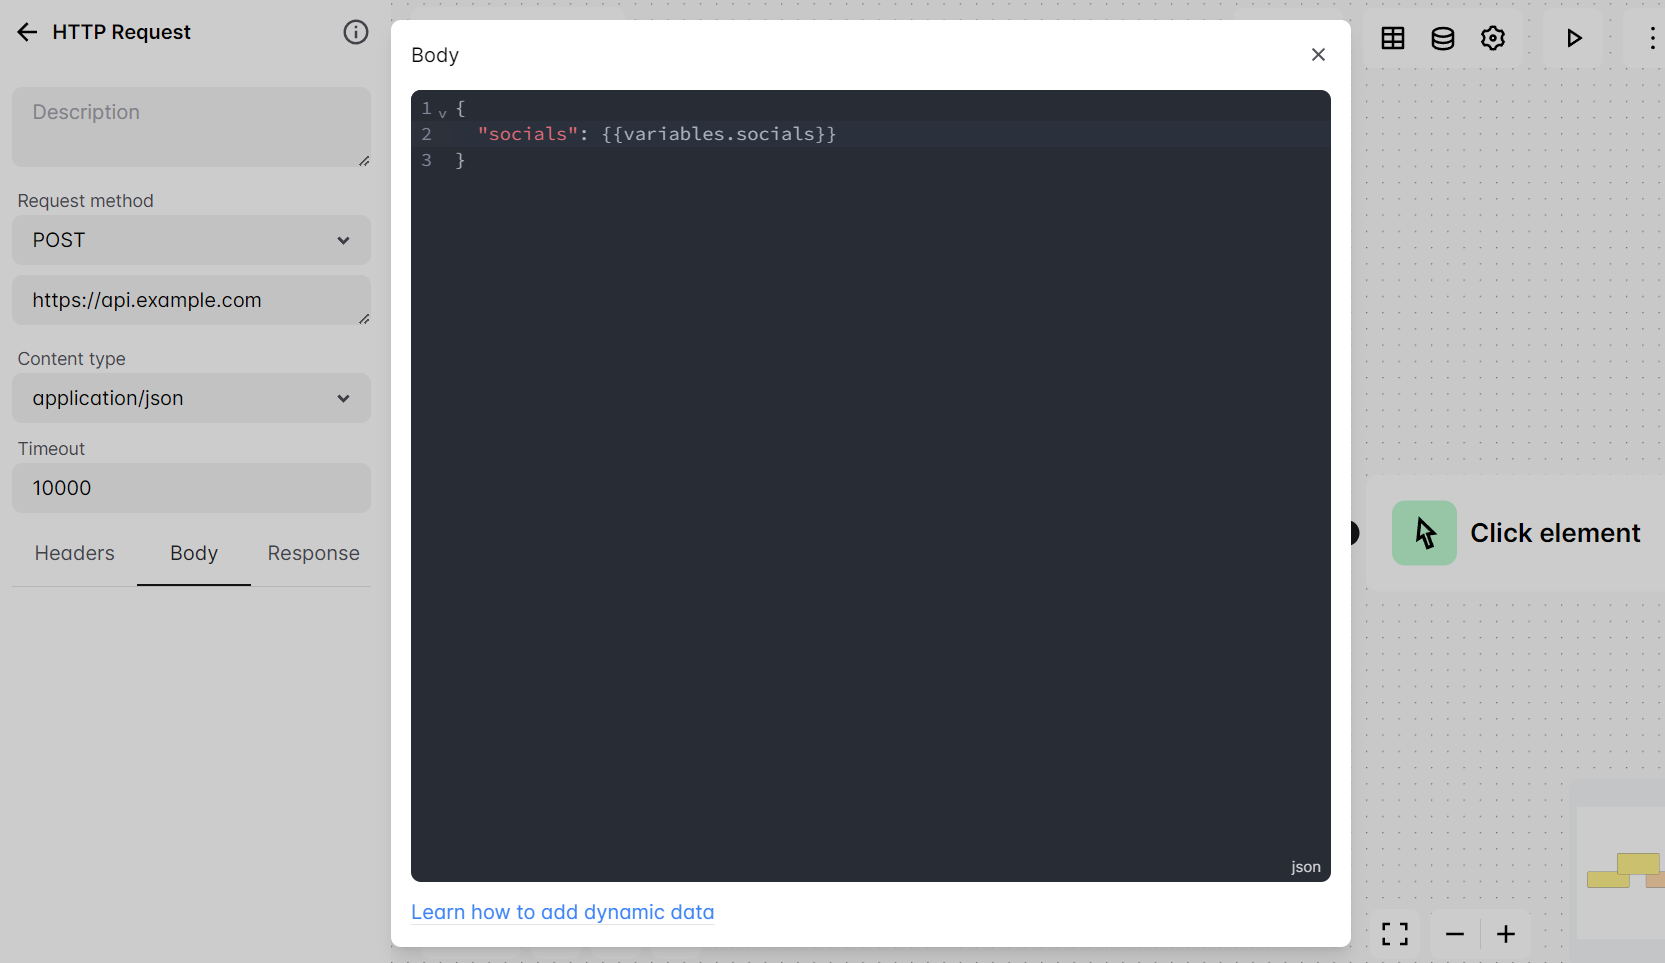Open workflow settings via the gear icon
The image size is (1665, 963).
click(1493, 38)
